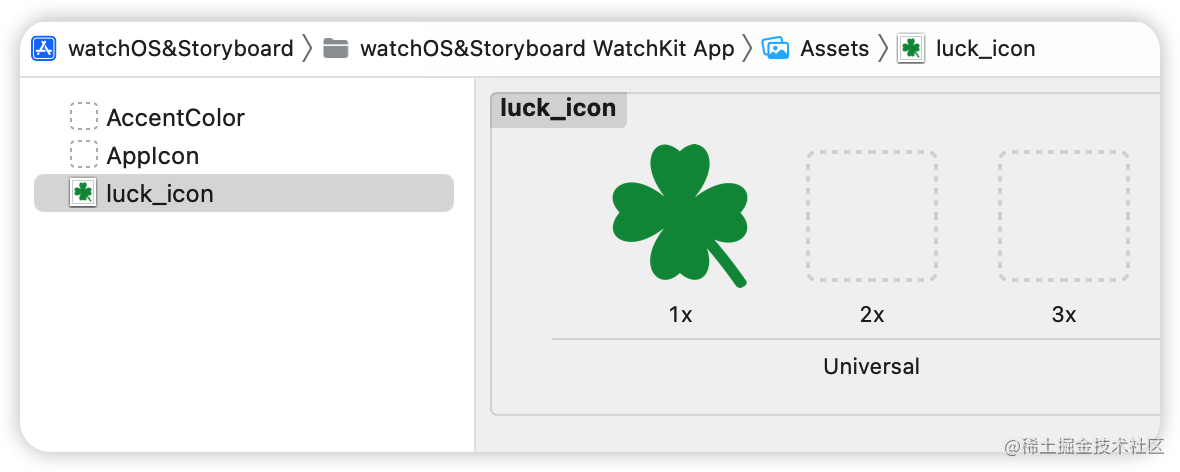Viewport: 1180px width, 472px height.
Task: Click the luck_icon clover thumbnail in sidebar
Action: 83,193
